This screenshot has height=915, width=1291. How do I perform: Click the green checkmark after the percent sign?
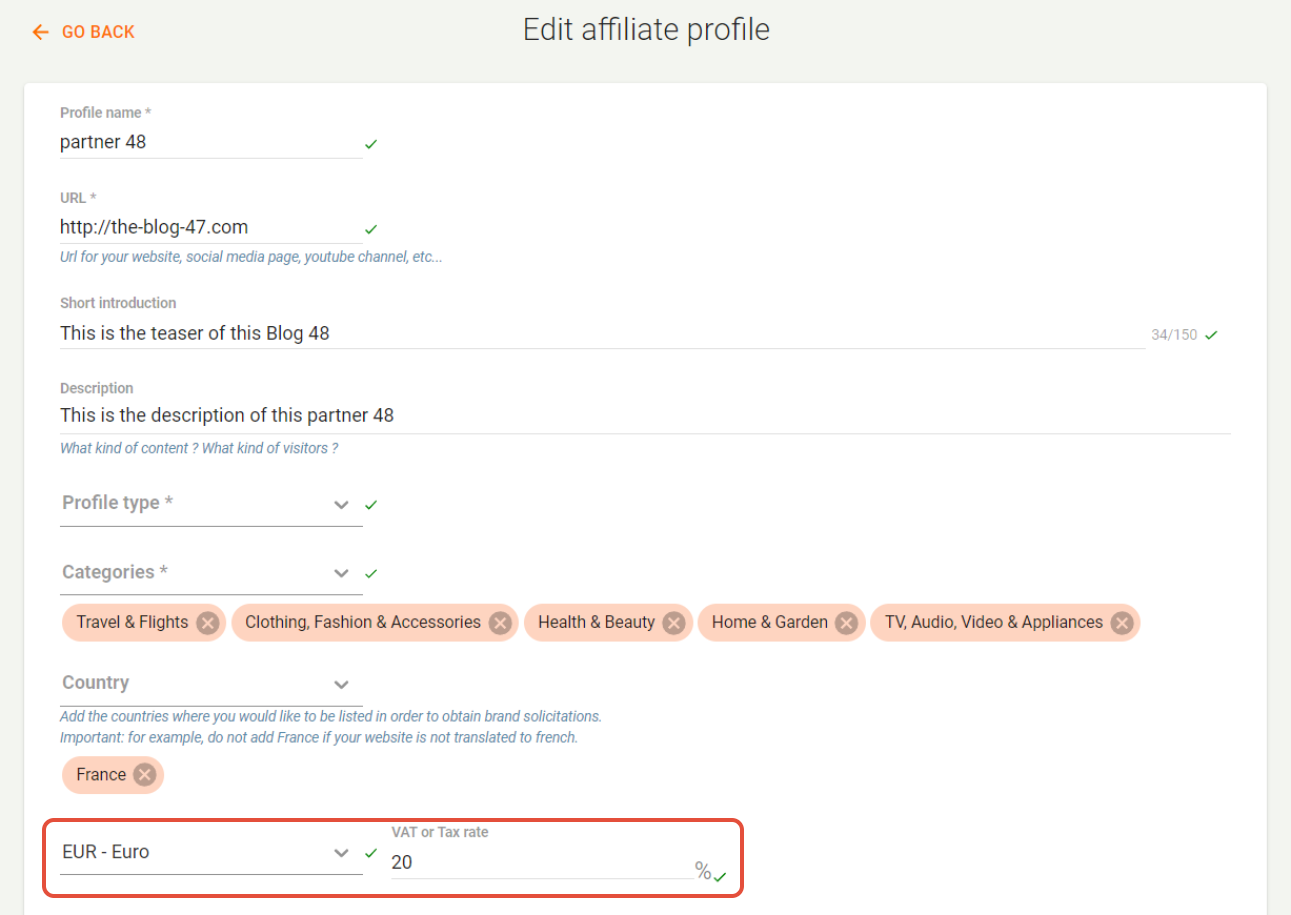click(720, 877)
